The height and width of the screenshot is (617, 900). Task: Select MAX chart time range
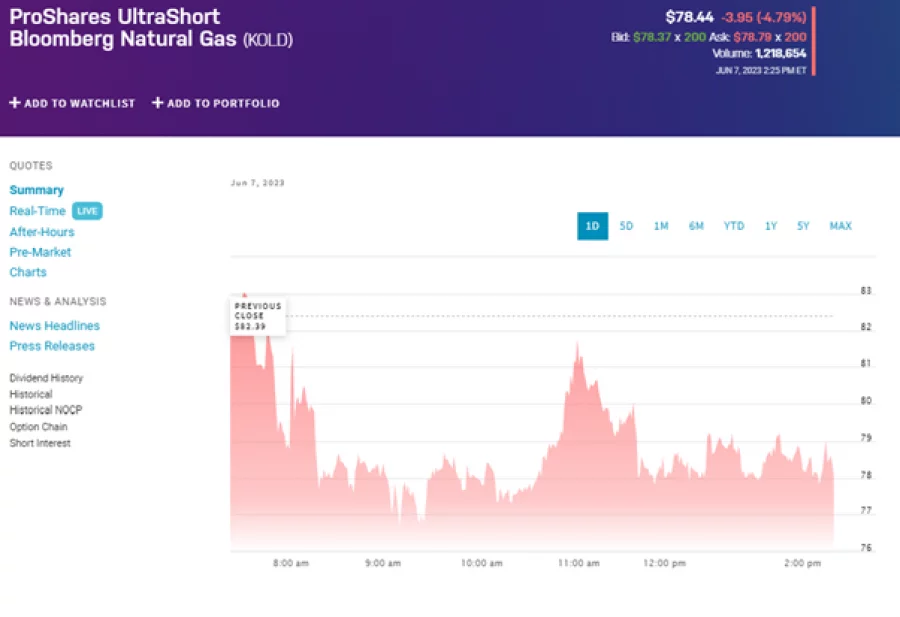[840, 226]
